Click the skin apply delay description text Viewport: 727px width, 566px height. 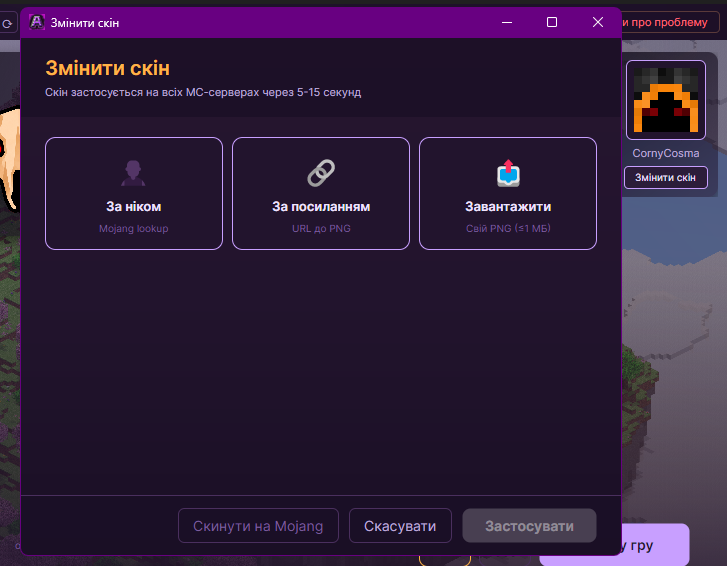[203, 92]
